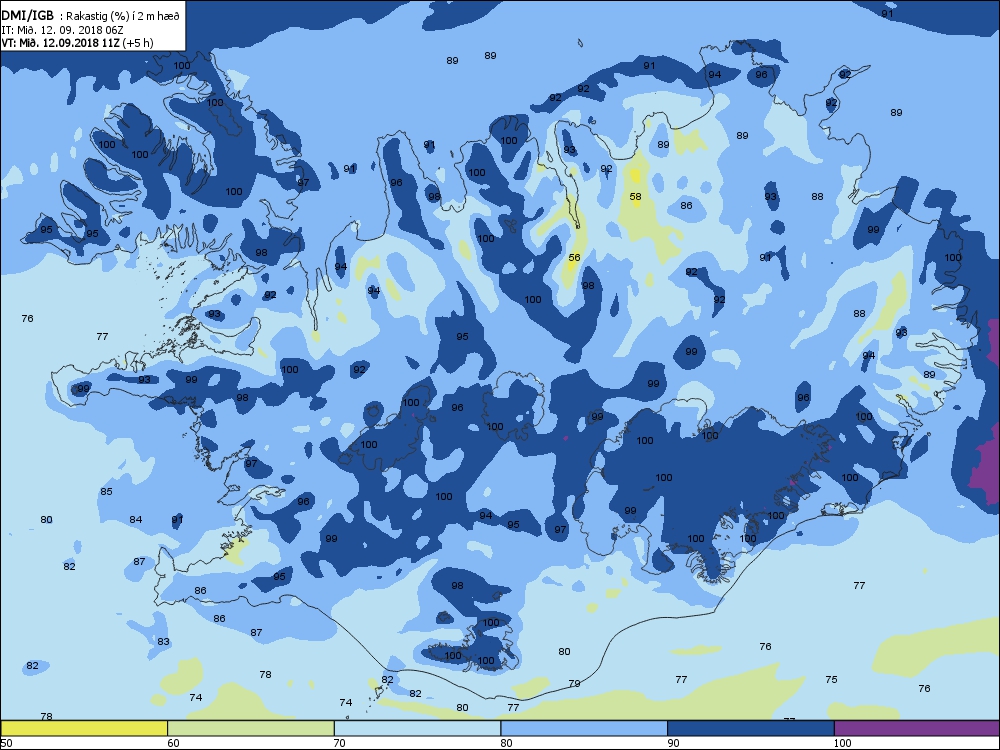Image resolution: width=1000 pixels, height=750 pixels.
Task: Click the legend scale label "50"
Action: pos(6,742)
